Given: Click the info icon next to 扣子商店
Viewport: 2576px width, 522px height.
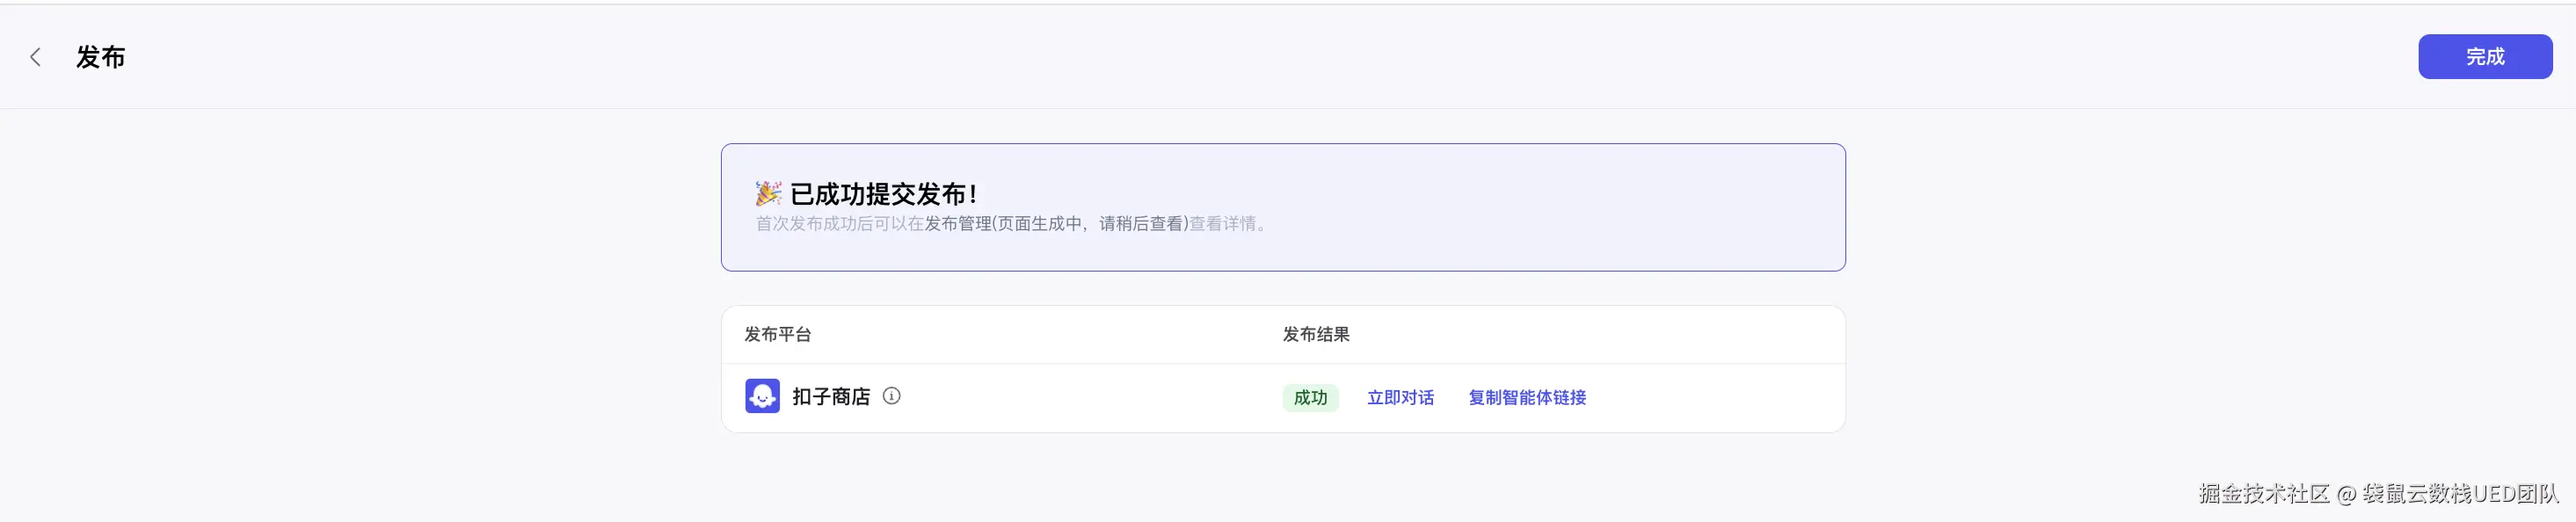Looking at the screenshot, I should point(891,396).
